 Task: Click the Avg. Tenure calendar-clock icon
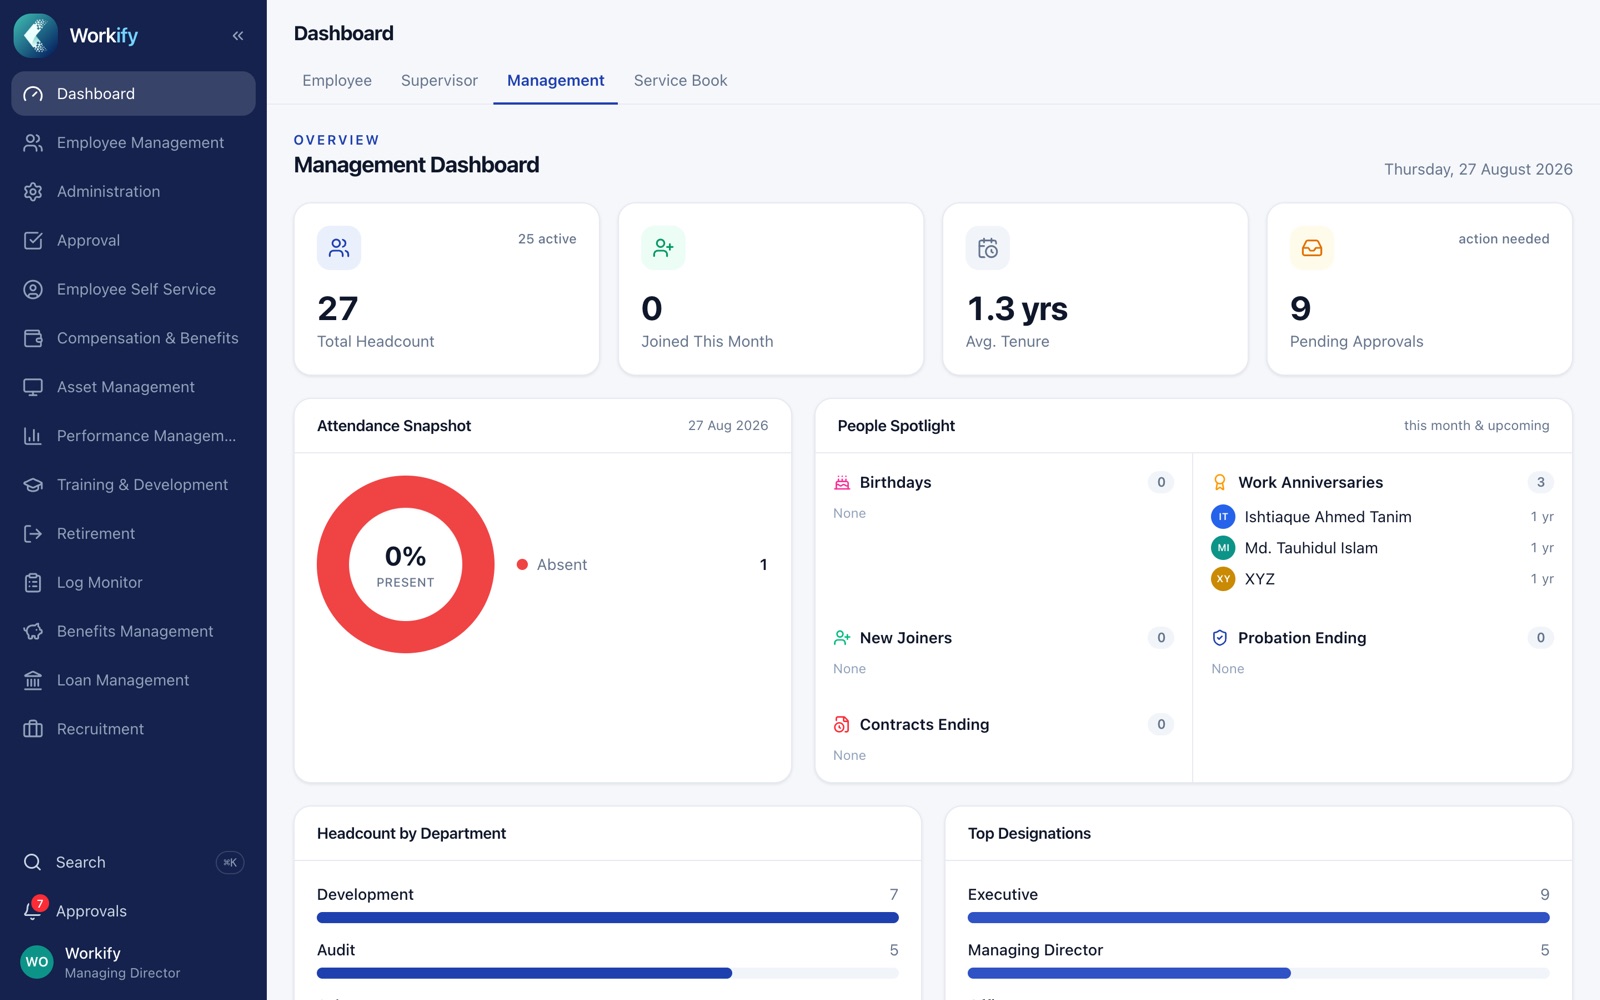[987, 248]
